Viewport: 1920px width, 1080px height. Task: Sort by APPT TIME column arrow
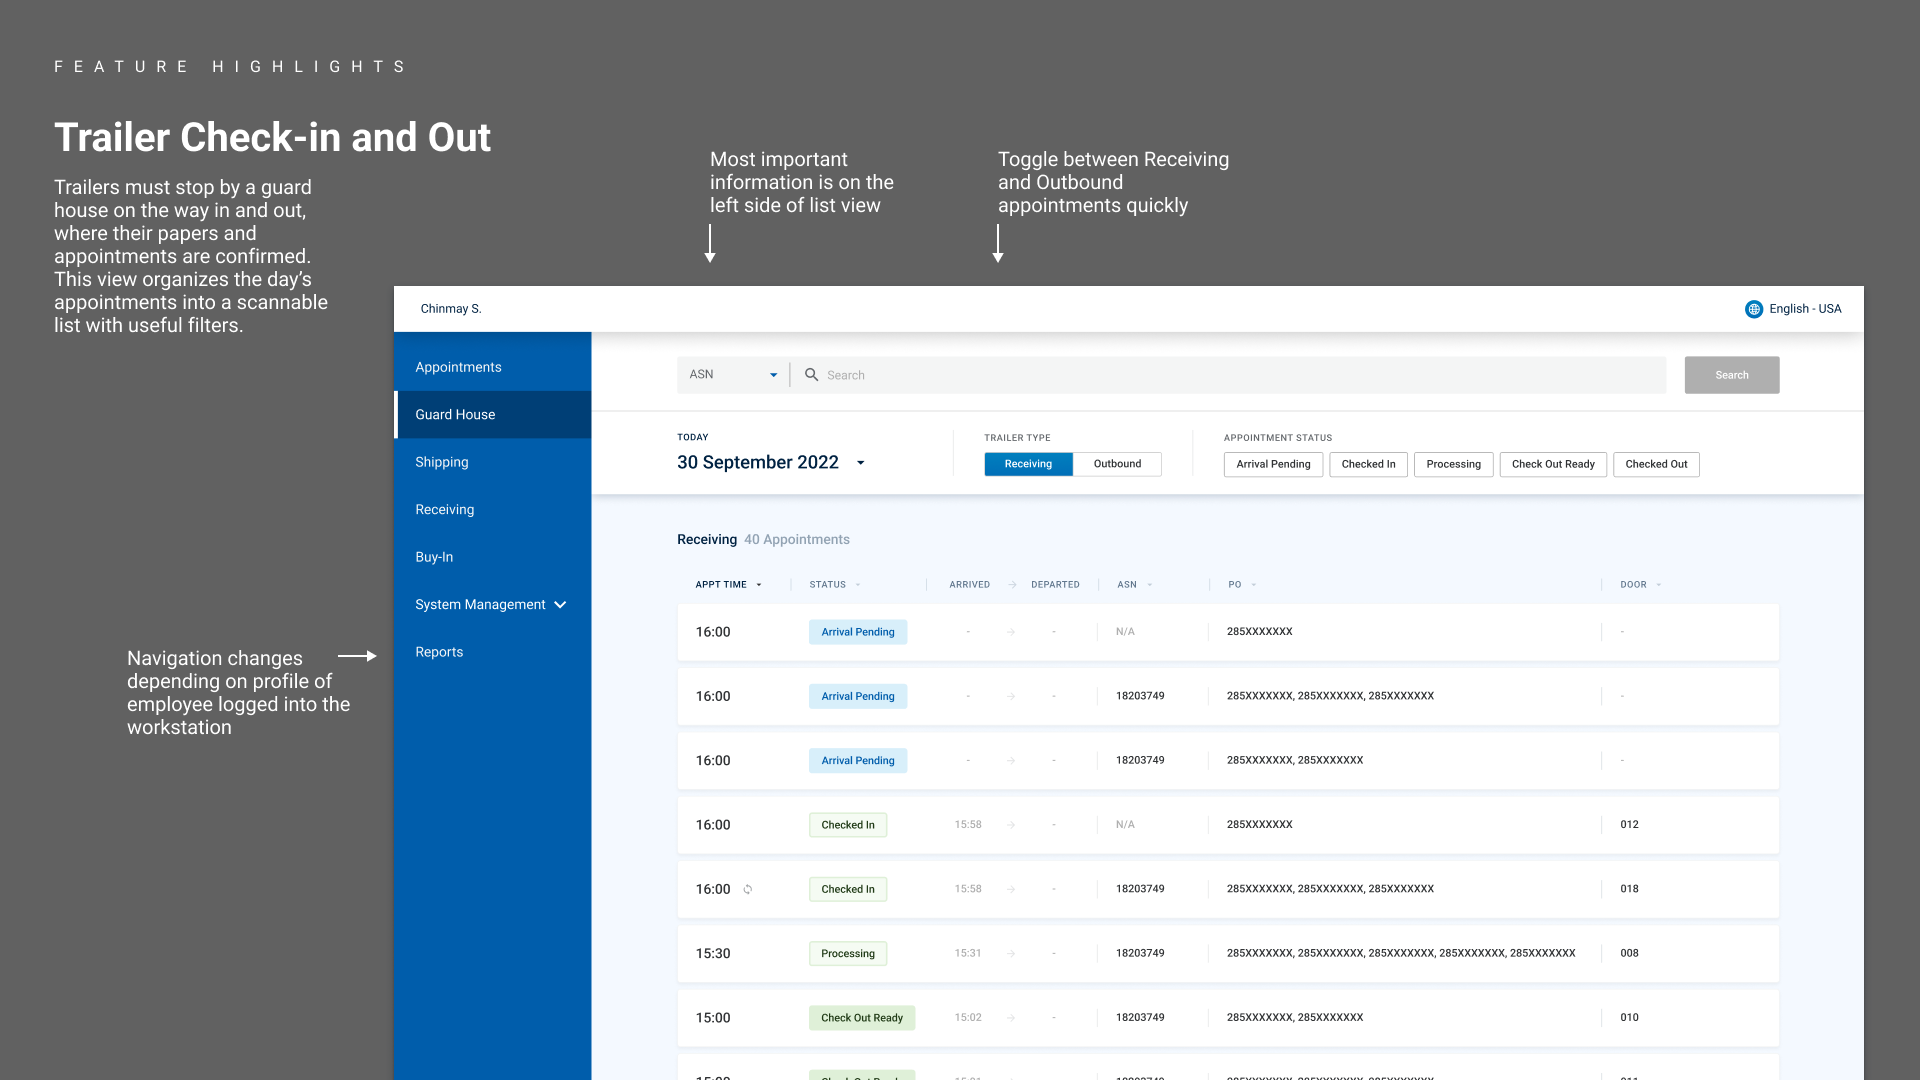click(x=759, y=585)
